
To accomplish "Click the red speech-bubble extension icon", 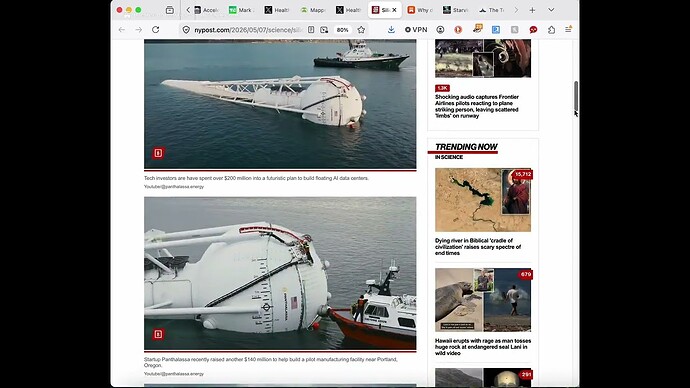I will [x=533, y=29].
